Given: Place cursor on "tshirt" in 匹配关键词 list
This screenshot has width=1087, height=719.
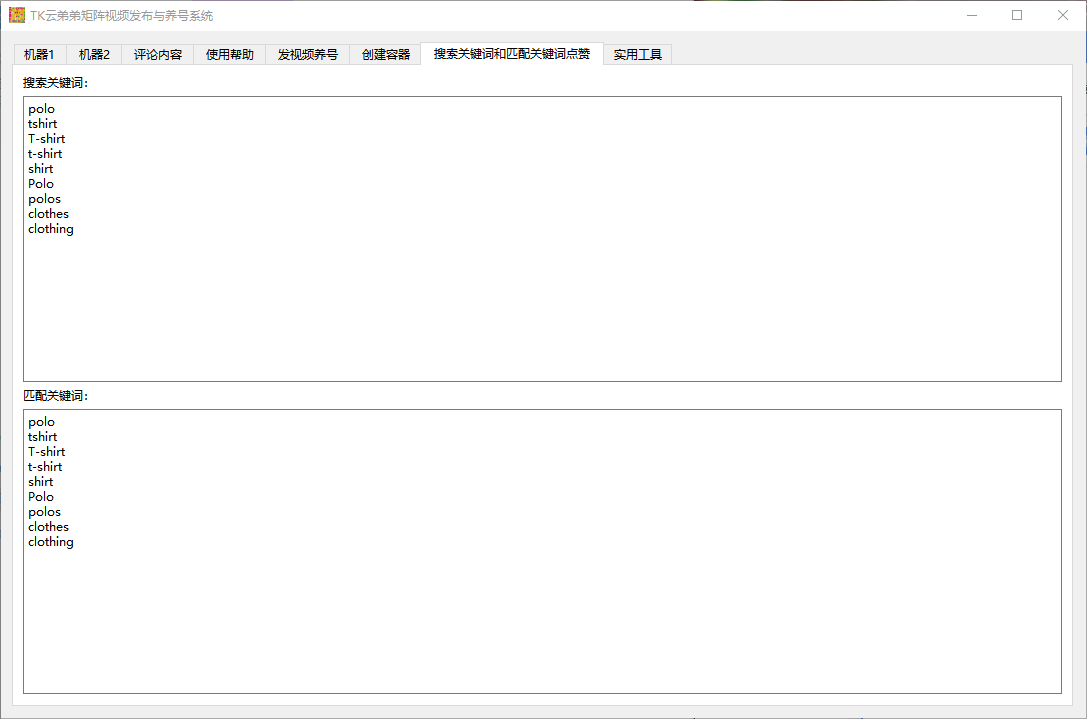Looking at the screenshot, I should click(43, 437).
